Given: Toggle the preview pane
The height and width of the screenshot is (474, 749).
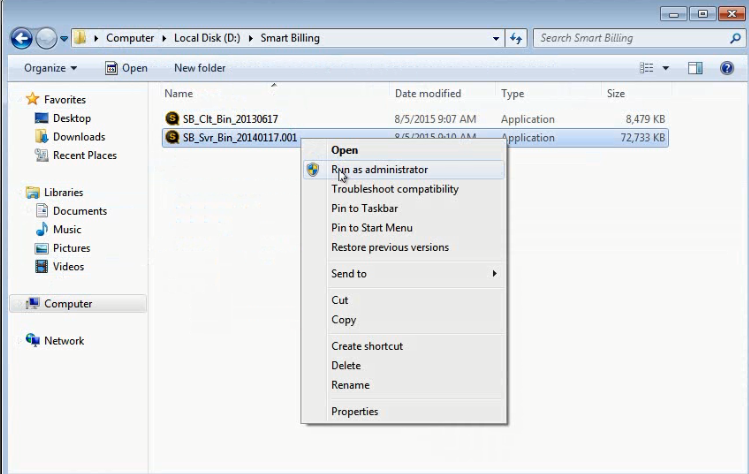Looking at the screenshot, I should coord(696,68).
